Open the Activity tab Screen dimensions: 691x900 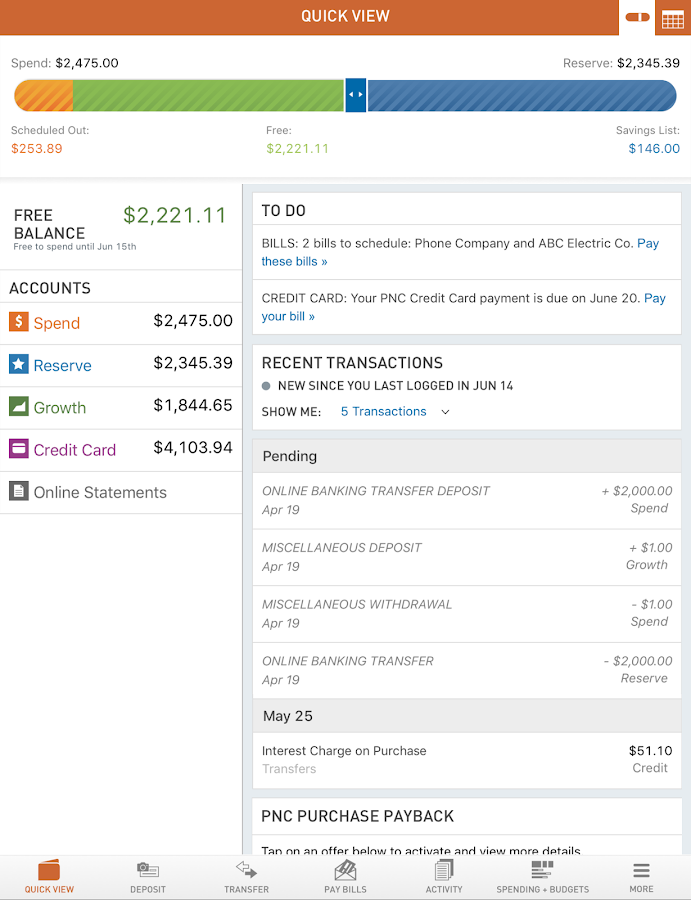click(x=444, y=876)
